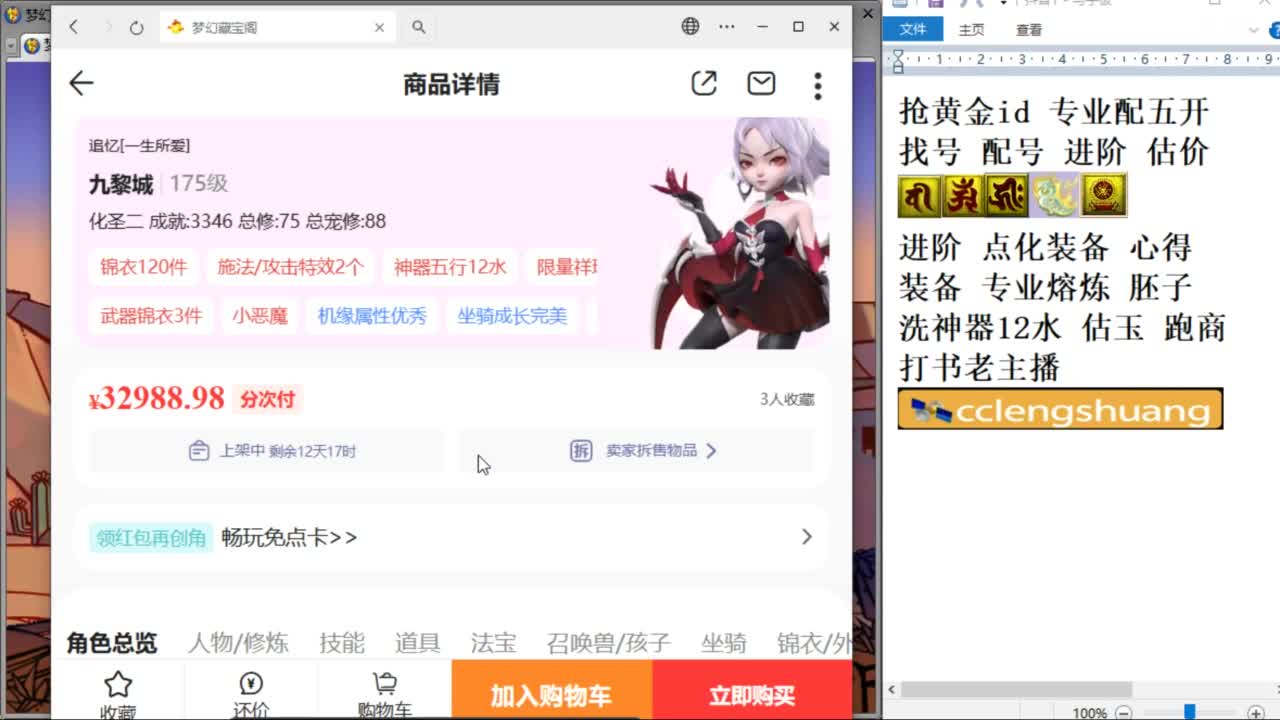This screenshot has width=1280, height=720.
Task: Select the 召唤兽/孩子 tab
Action: pyautogui.click(x=608, y=643)
